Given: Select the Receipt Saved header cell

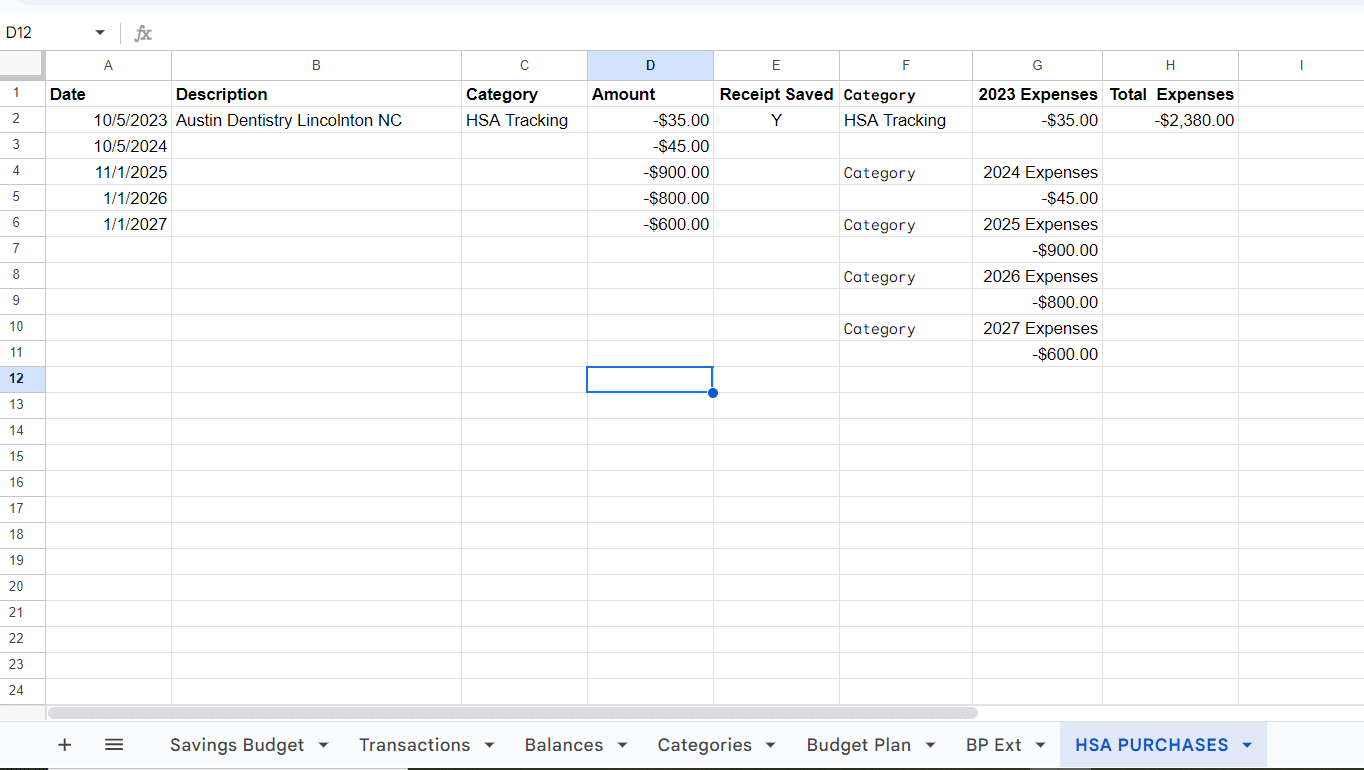Looking at the screenshot, I should pos(776,94).
